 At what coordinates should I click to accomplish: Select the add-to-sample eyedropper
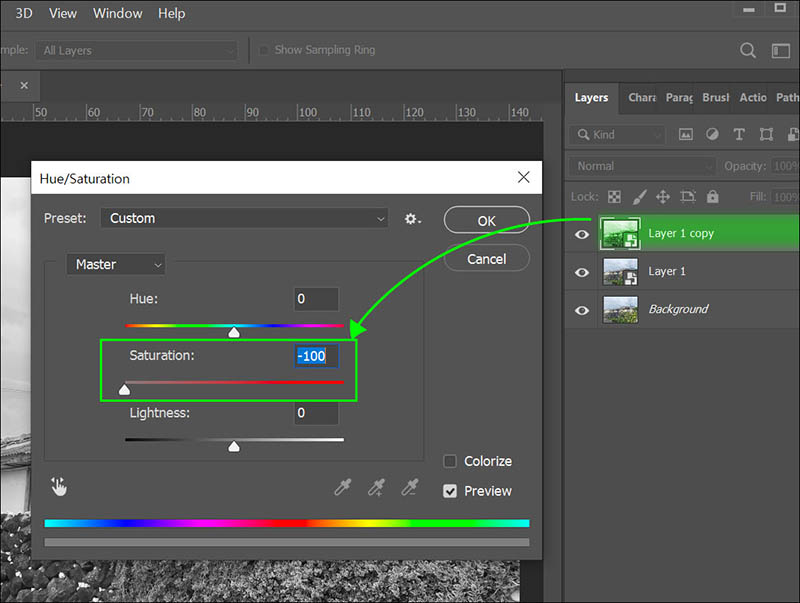pyautogui.click(x=376, y=488)
